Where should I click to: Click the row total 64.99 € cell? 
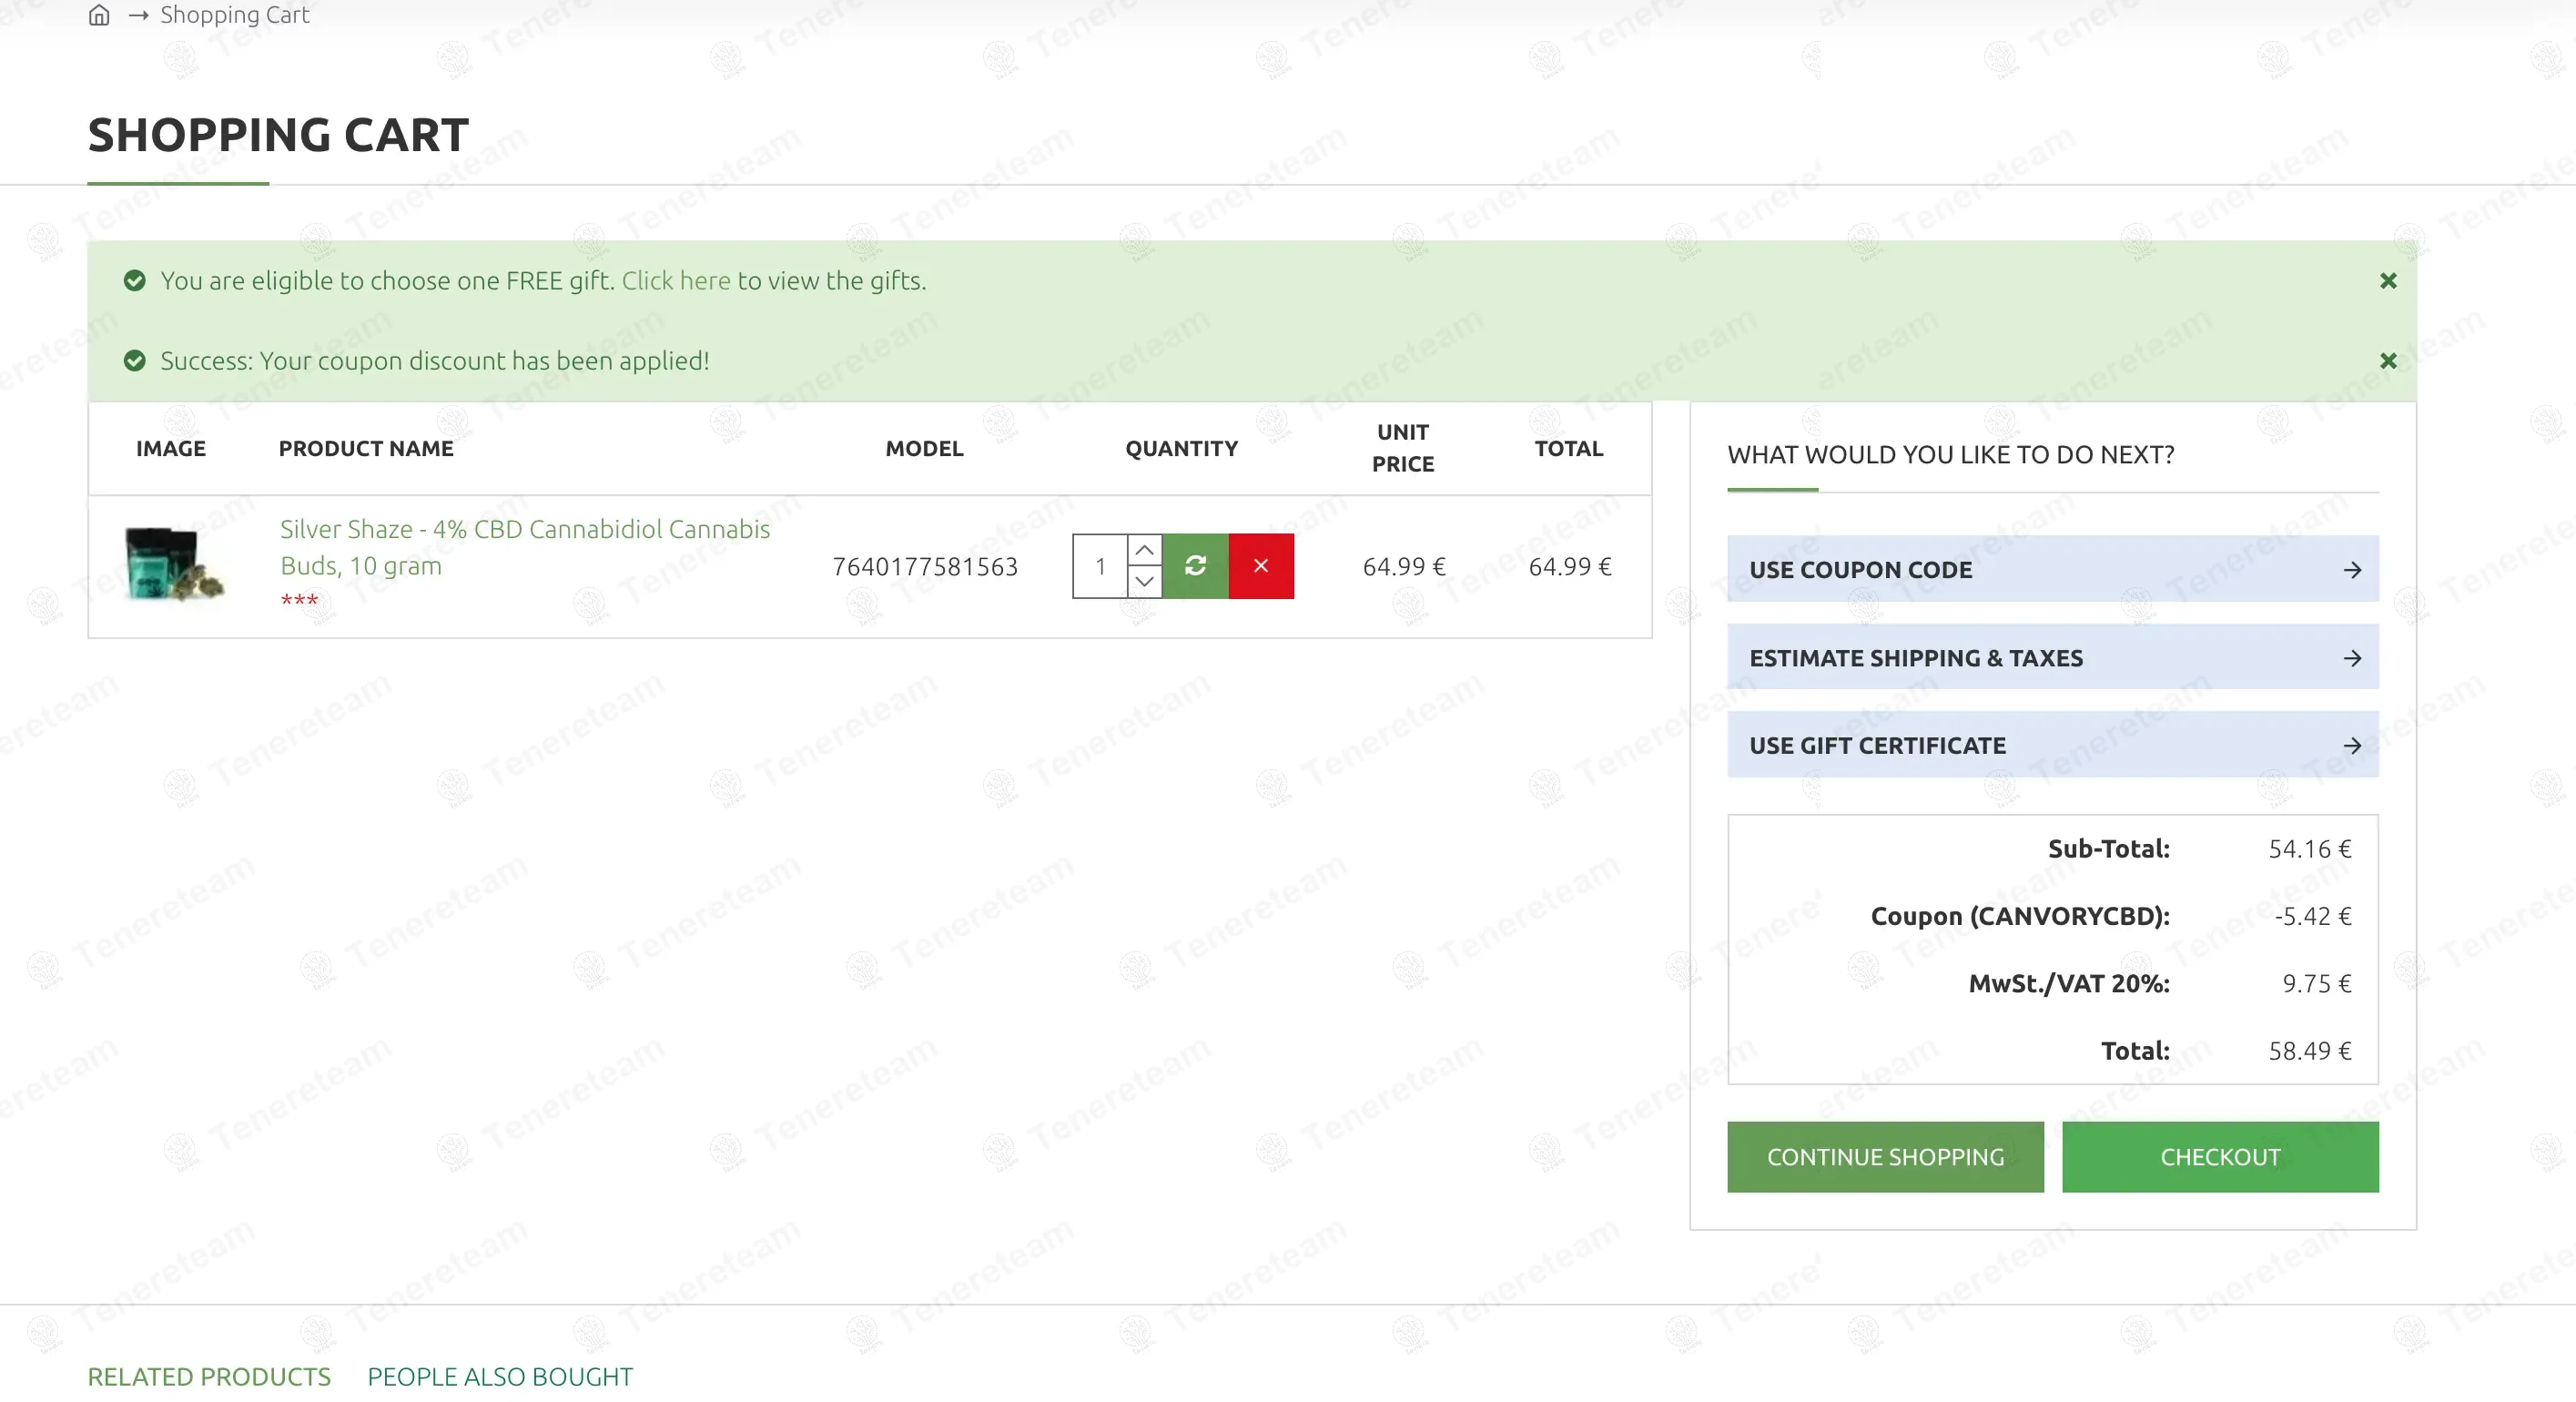pos(1569,566)
